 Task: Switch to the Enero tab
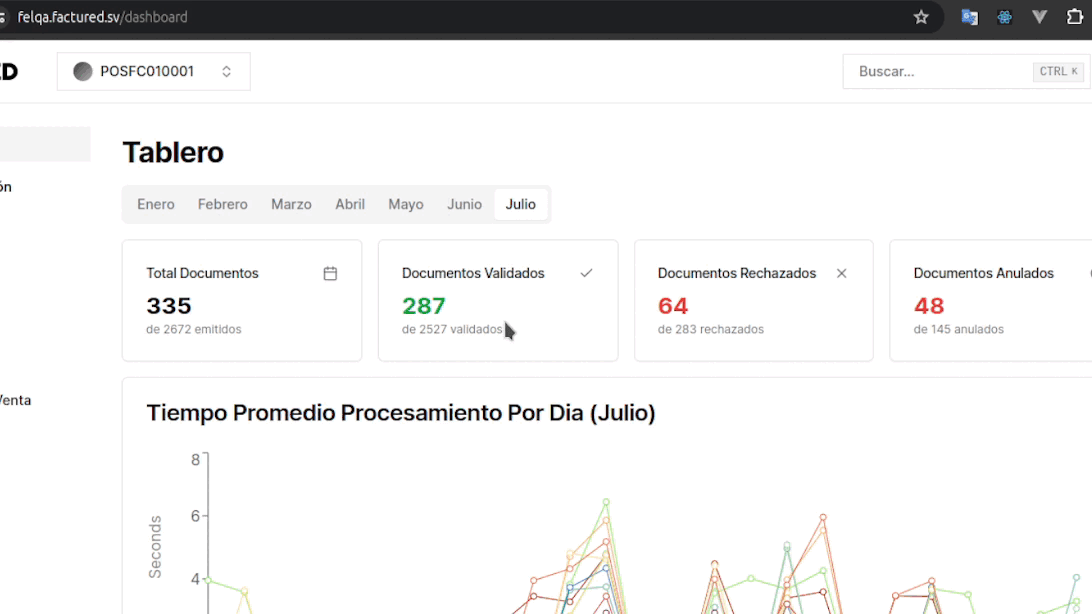(155, 204)
